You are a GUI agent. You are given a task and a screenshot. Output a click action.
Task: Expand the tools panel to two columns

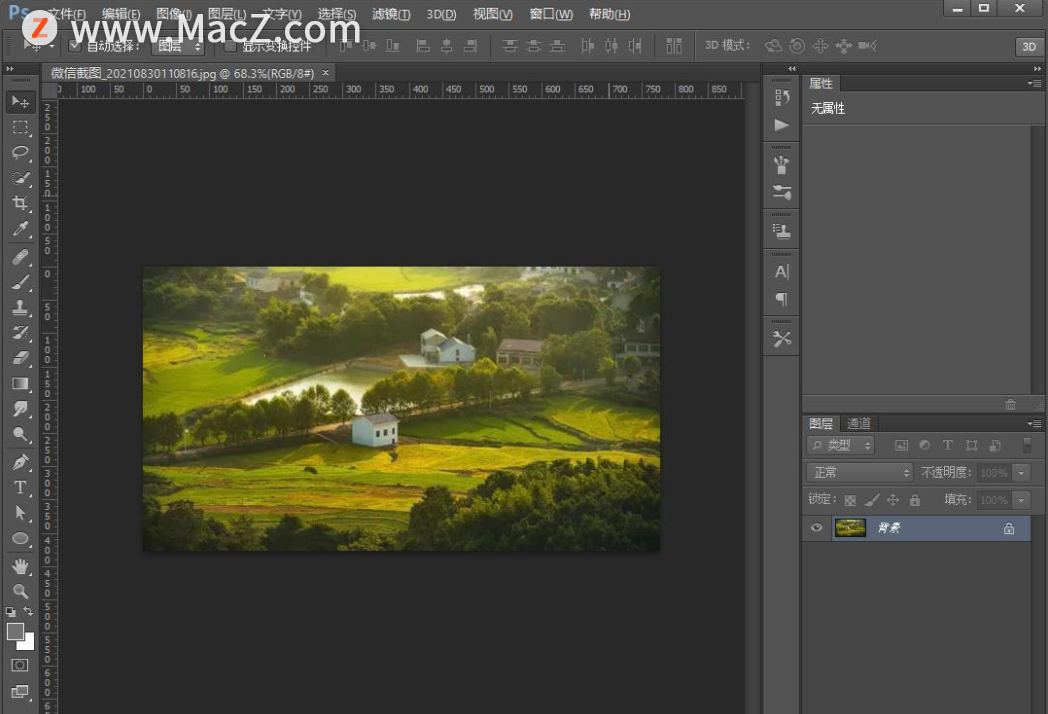[x=10, y=69]
